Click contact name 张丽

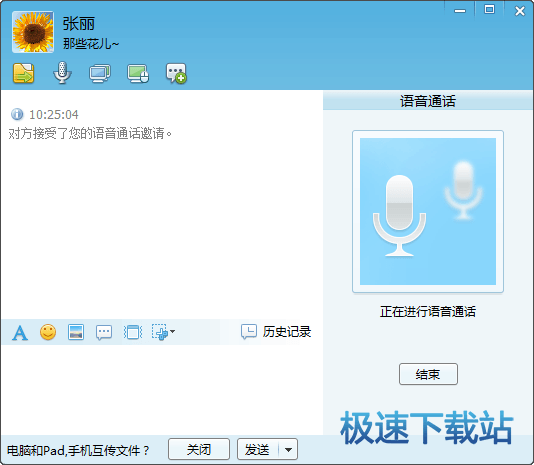(79, 24)
